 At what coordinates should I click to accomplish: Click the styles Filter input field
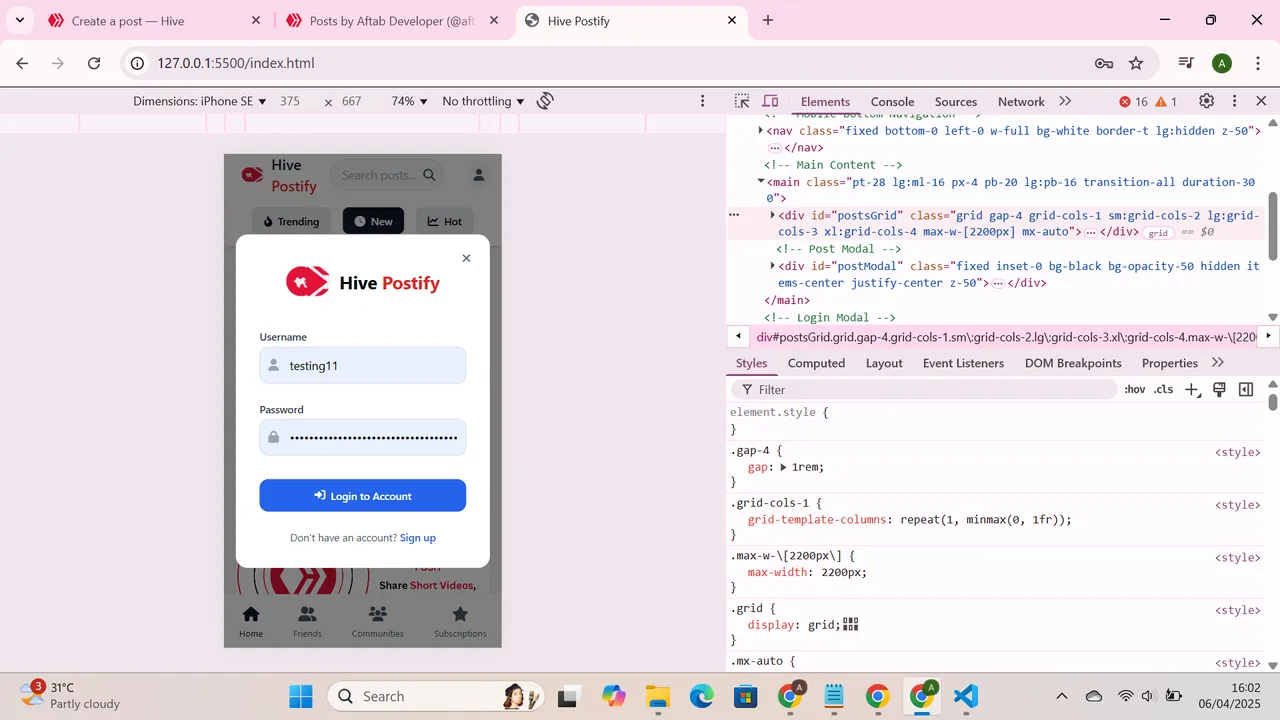(925, 389)
